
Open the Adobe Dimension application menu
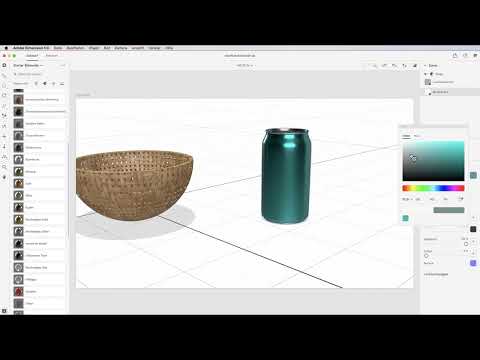[31, 48]
